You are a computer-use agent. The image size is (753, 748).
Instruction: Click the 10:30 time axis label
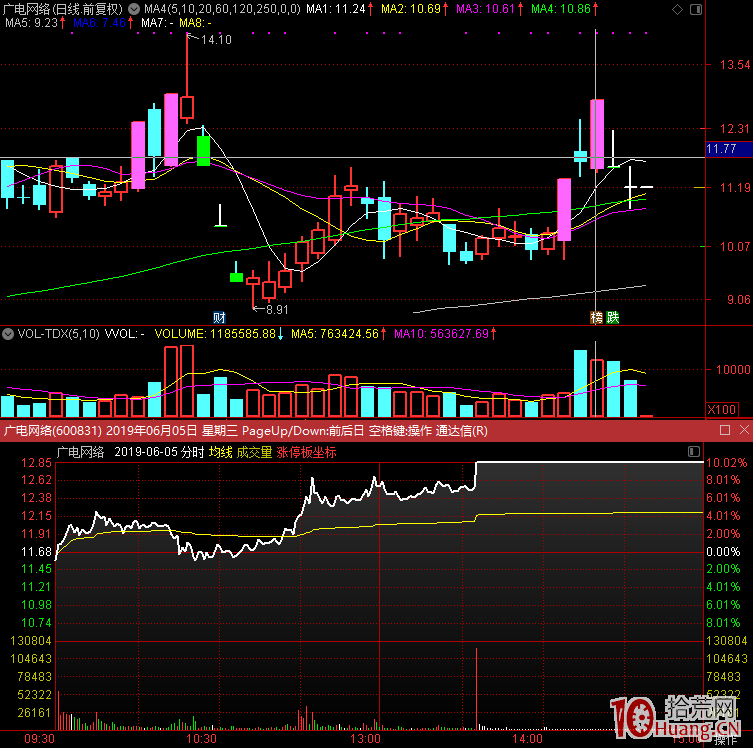click(201, 738)
